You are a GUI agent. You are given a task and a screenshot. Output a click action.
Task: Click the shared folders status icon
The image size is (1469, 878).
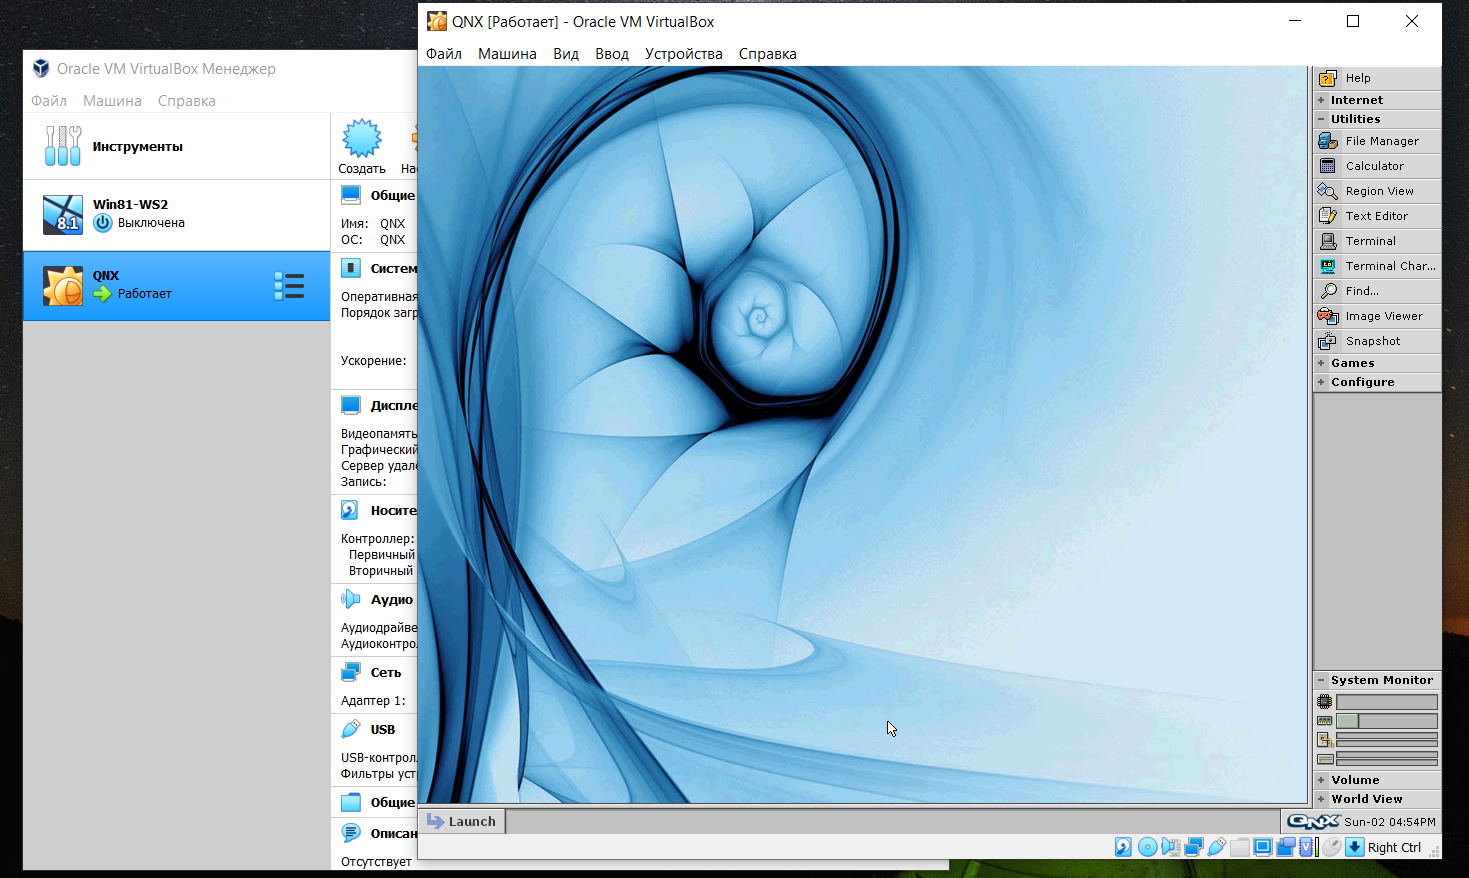[x=1240, y=847]
